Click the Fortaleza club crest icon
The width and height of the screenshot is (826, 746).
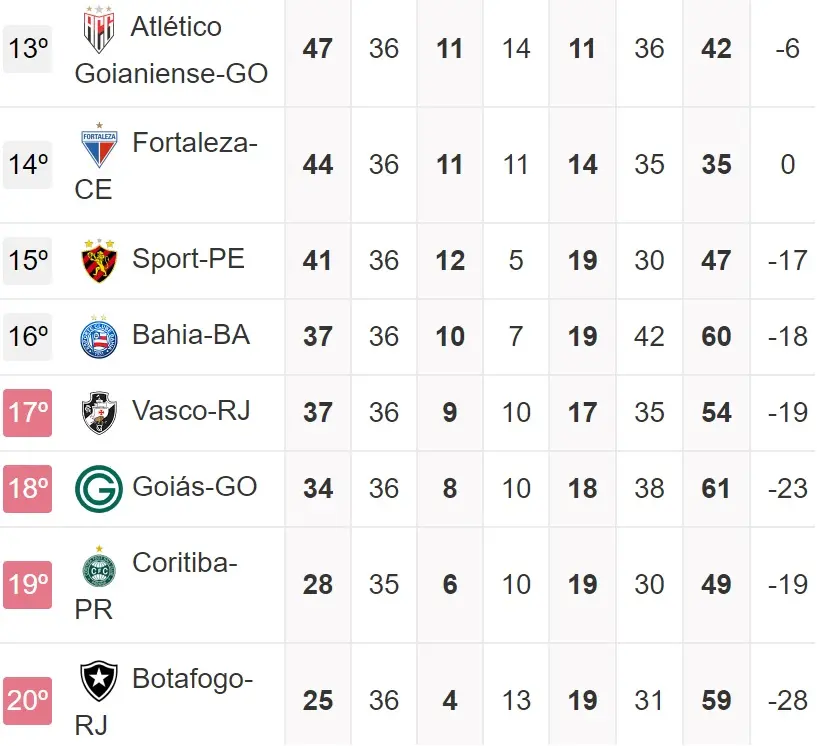(x=99, y=147)
